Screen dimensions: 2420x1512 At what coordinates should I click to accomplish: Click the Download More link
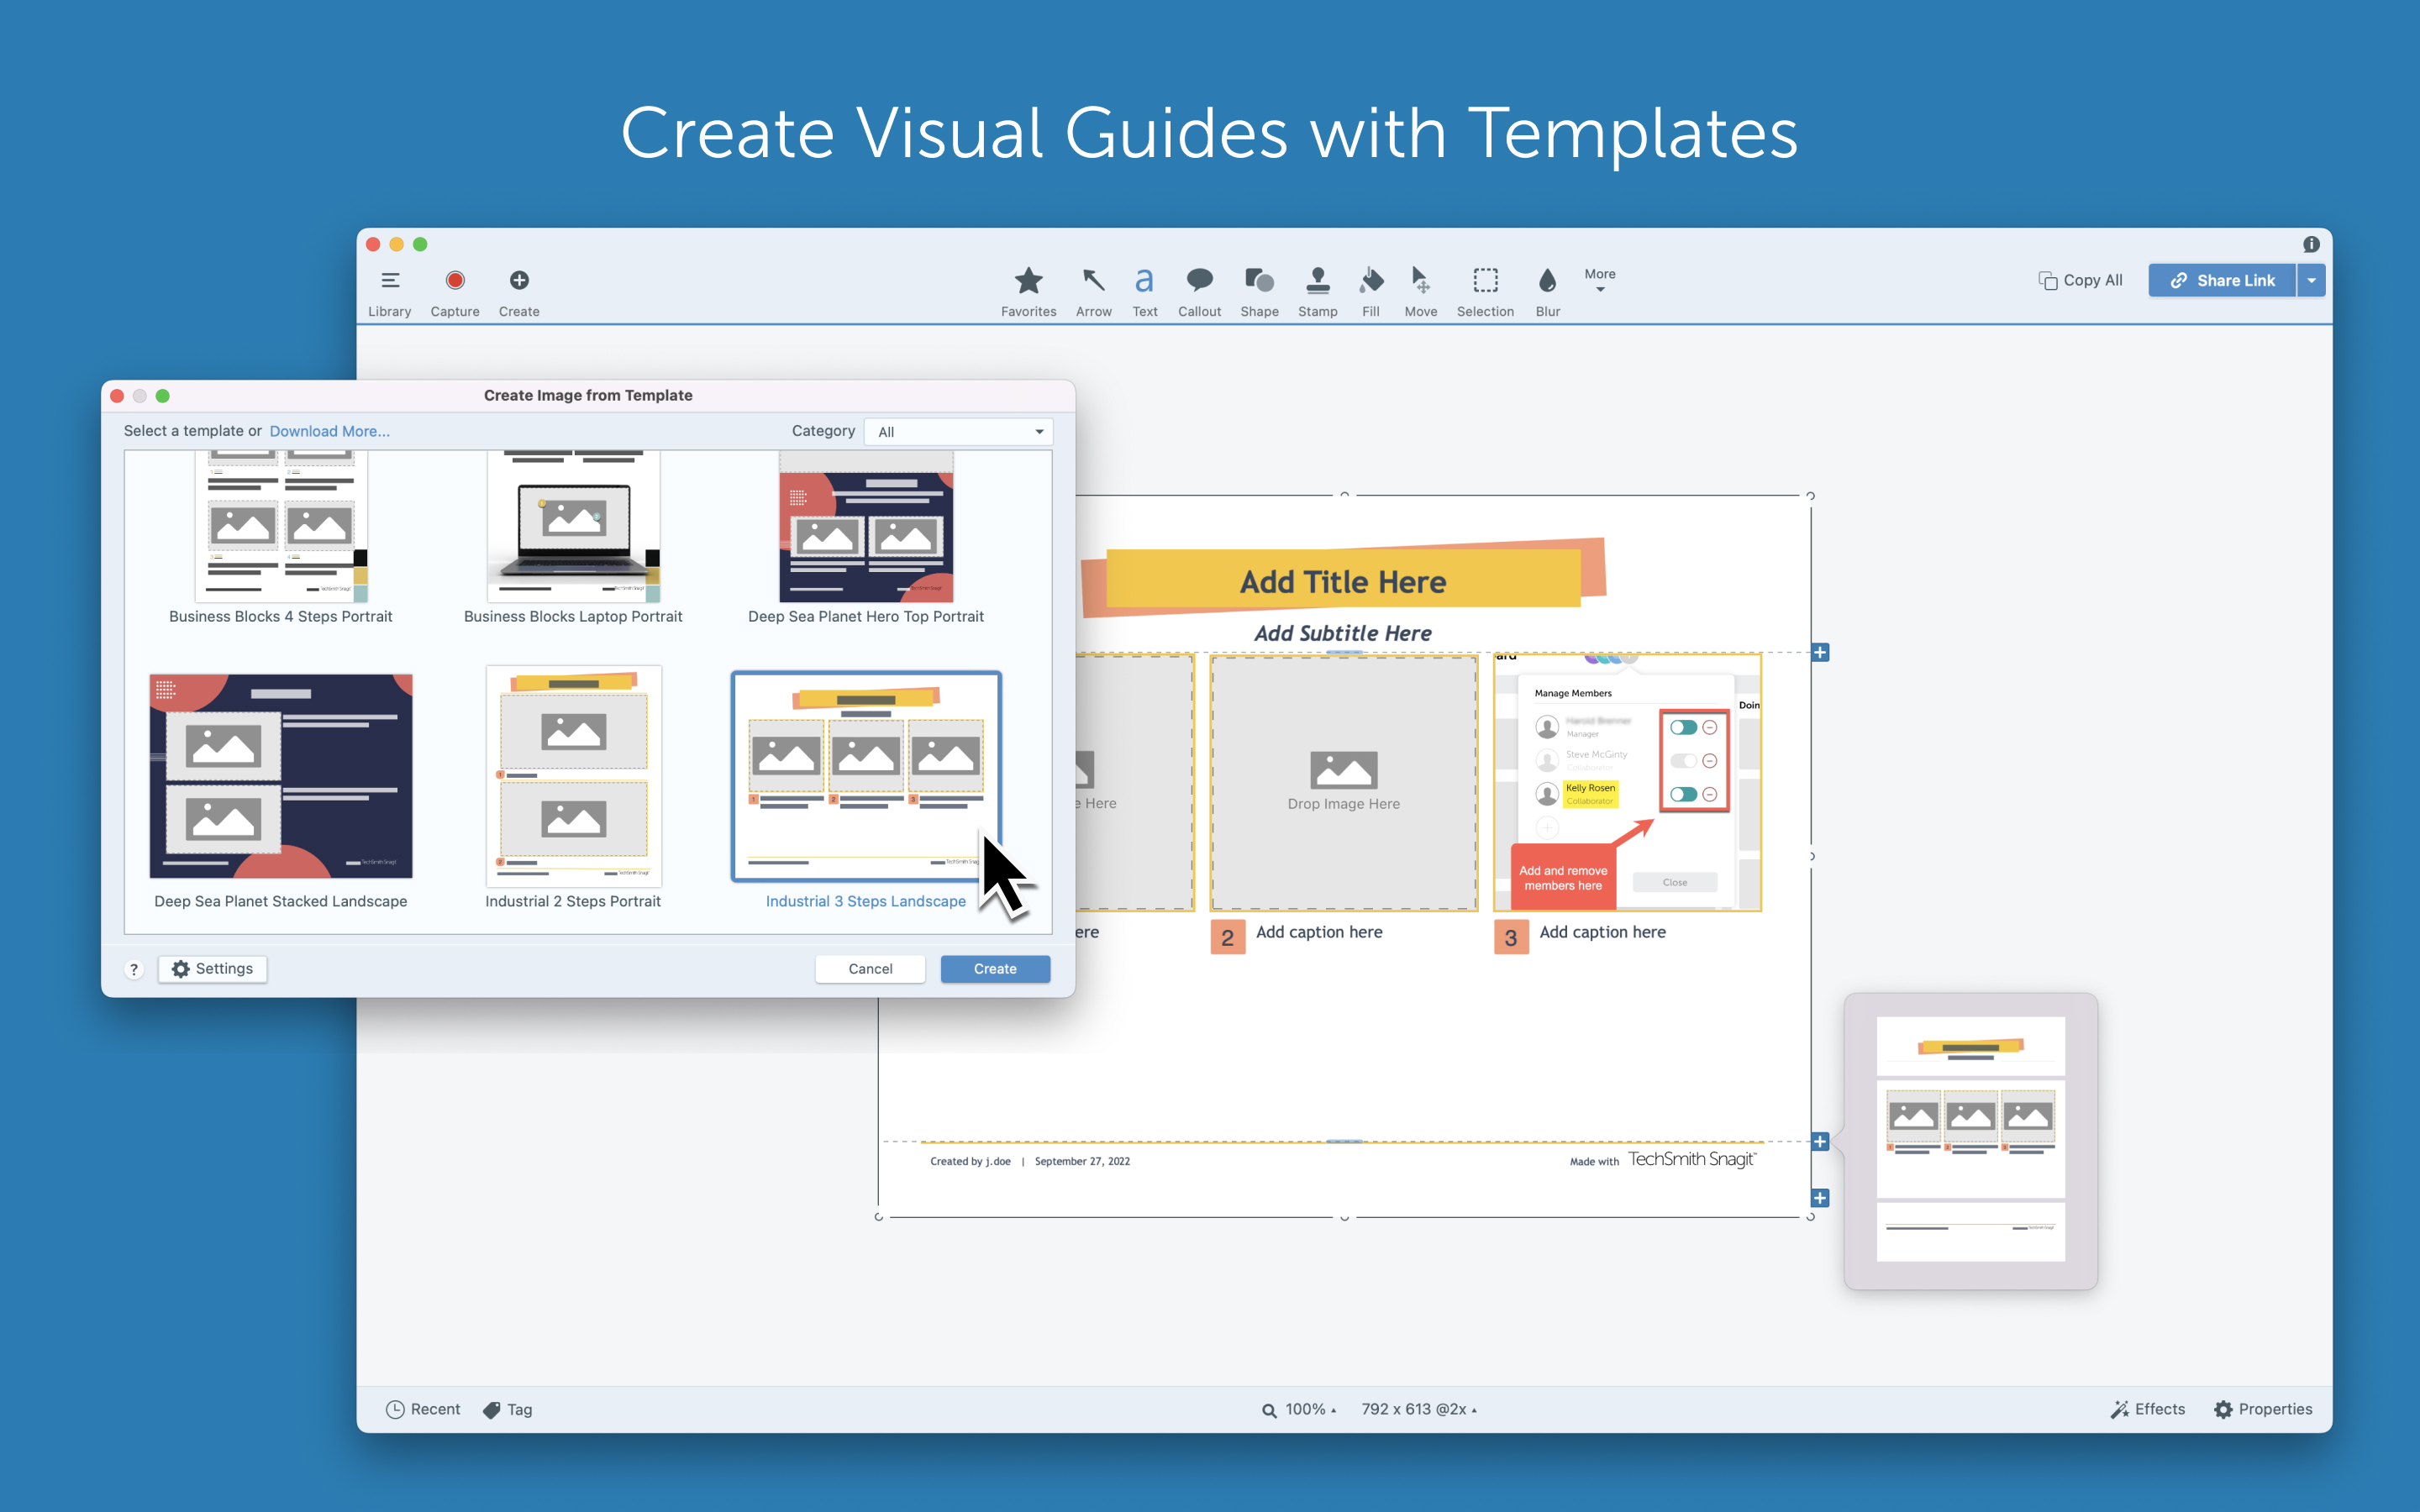(329, 431)
